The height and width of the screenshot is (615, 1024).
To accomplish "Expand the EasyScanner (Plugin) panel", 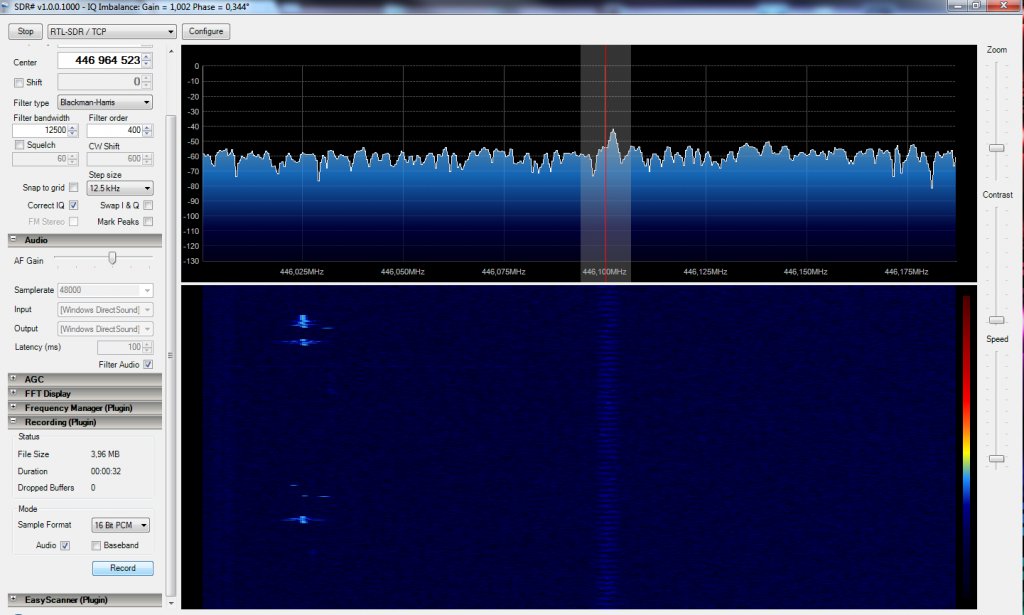I will coord(13,599).
